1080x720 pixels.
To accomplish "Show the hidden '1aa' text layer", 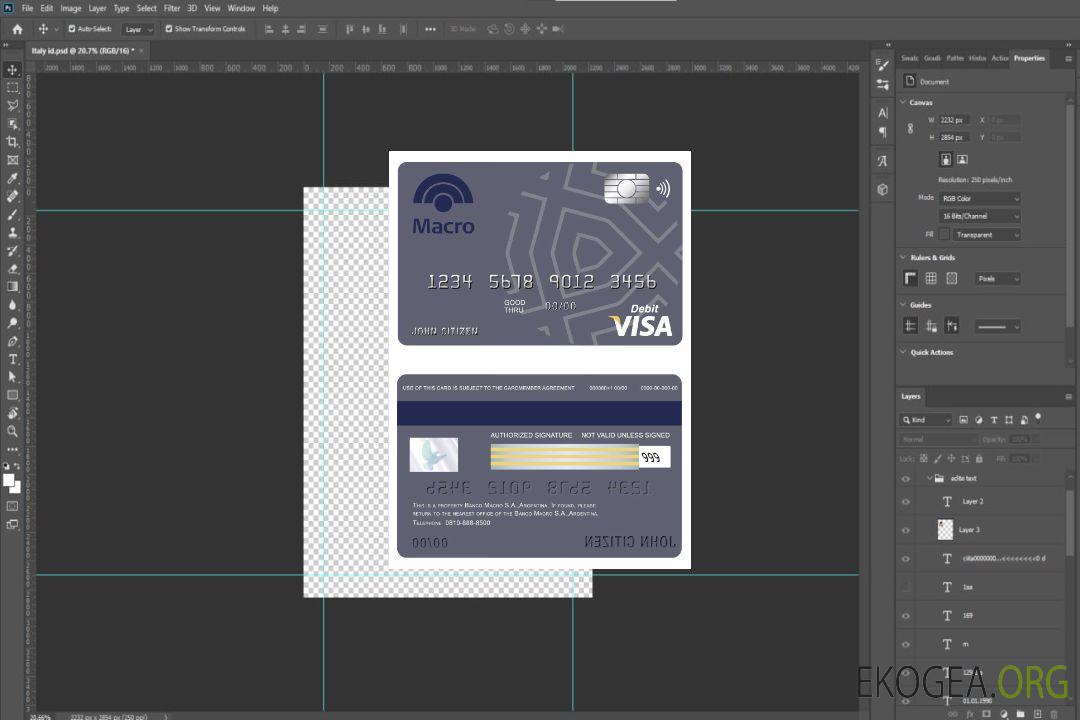I will (x=906, y=587).
